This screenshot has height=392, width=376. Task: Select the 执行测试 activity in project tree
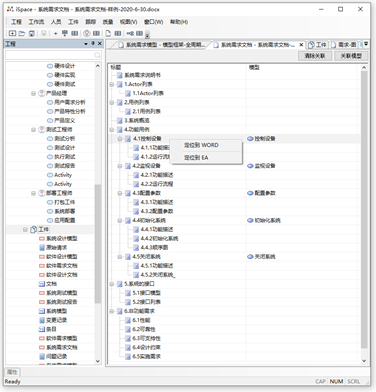click(x=61, y=157)
